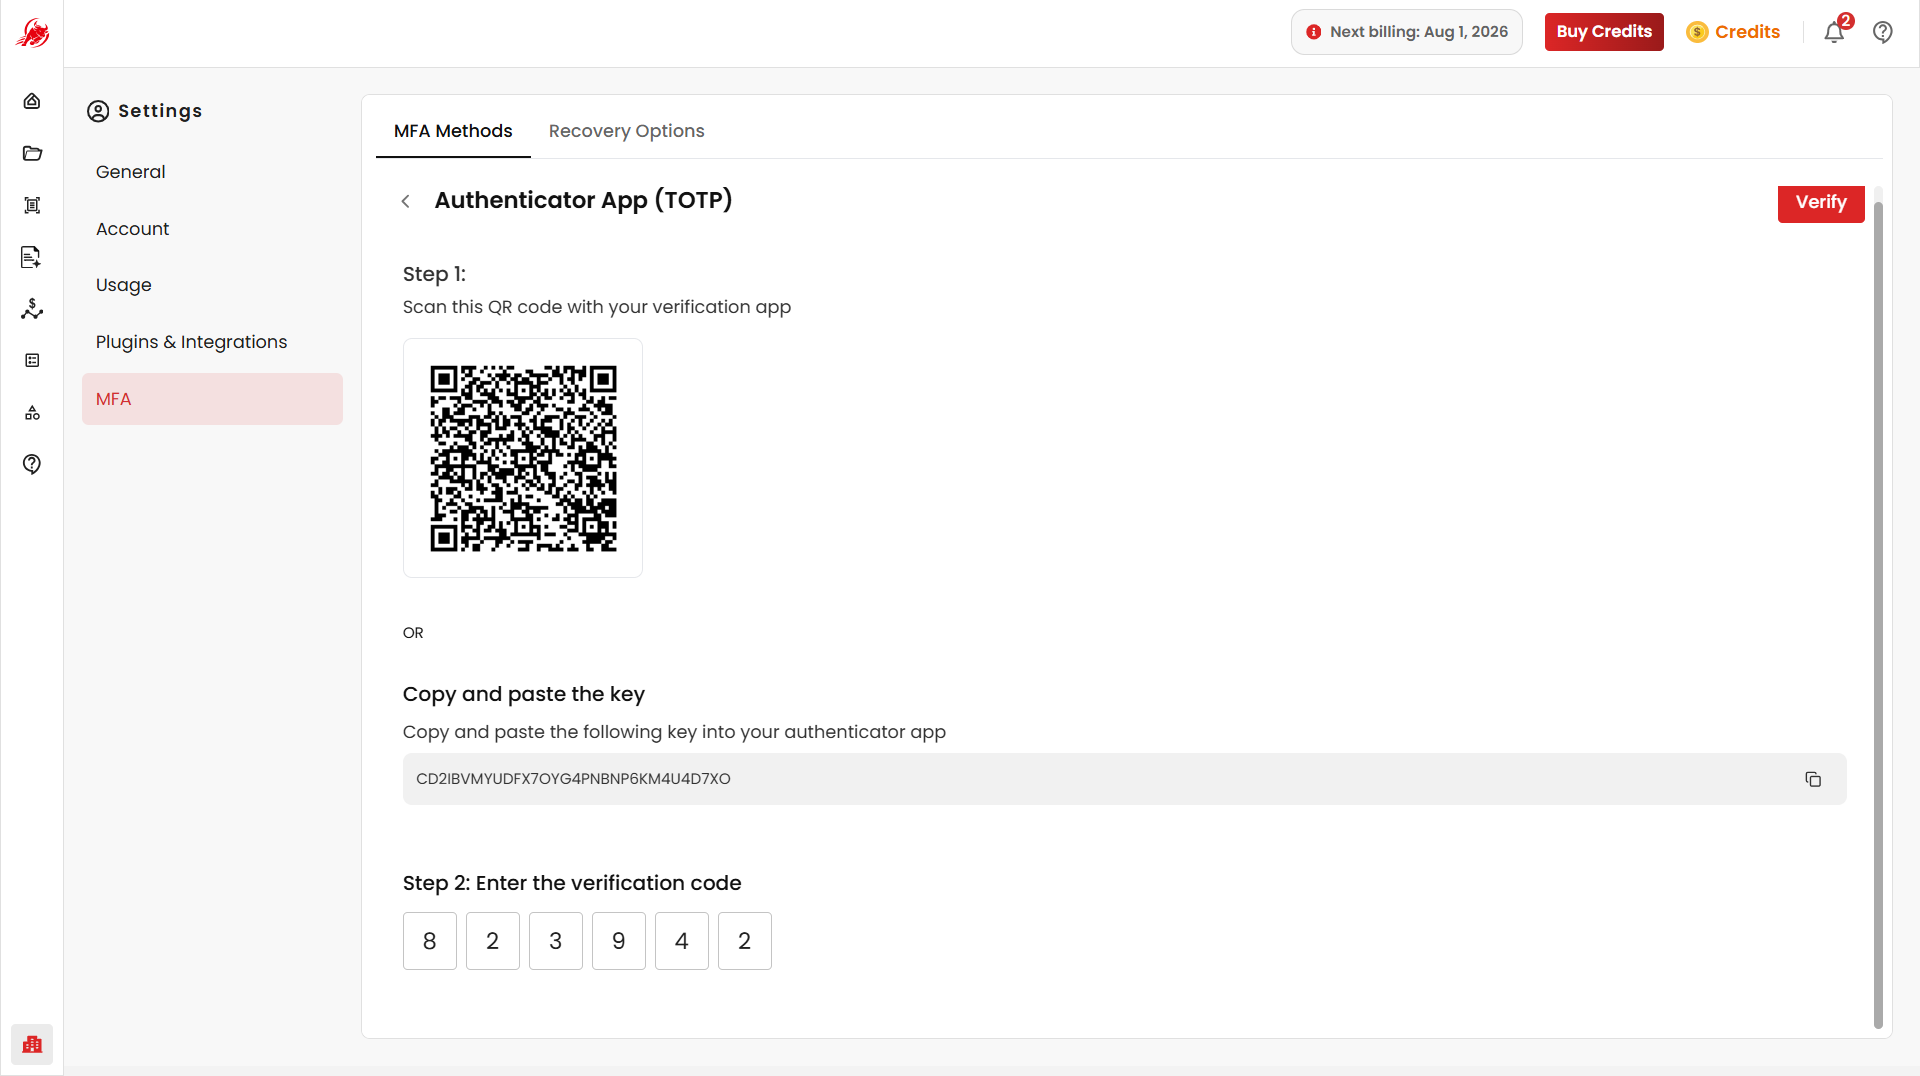Screen dimensions: 1920x1076
Task: Select MFA in settings menu
Action: coord(212,399)
